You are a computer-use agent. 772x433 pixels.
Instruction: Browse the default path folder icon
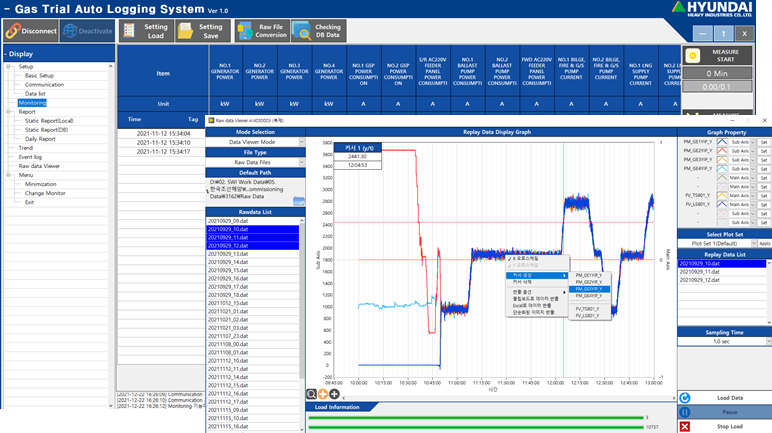point(298,201)
